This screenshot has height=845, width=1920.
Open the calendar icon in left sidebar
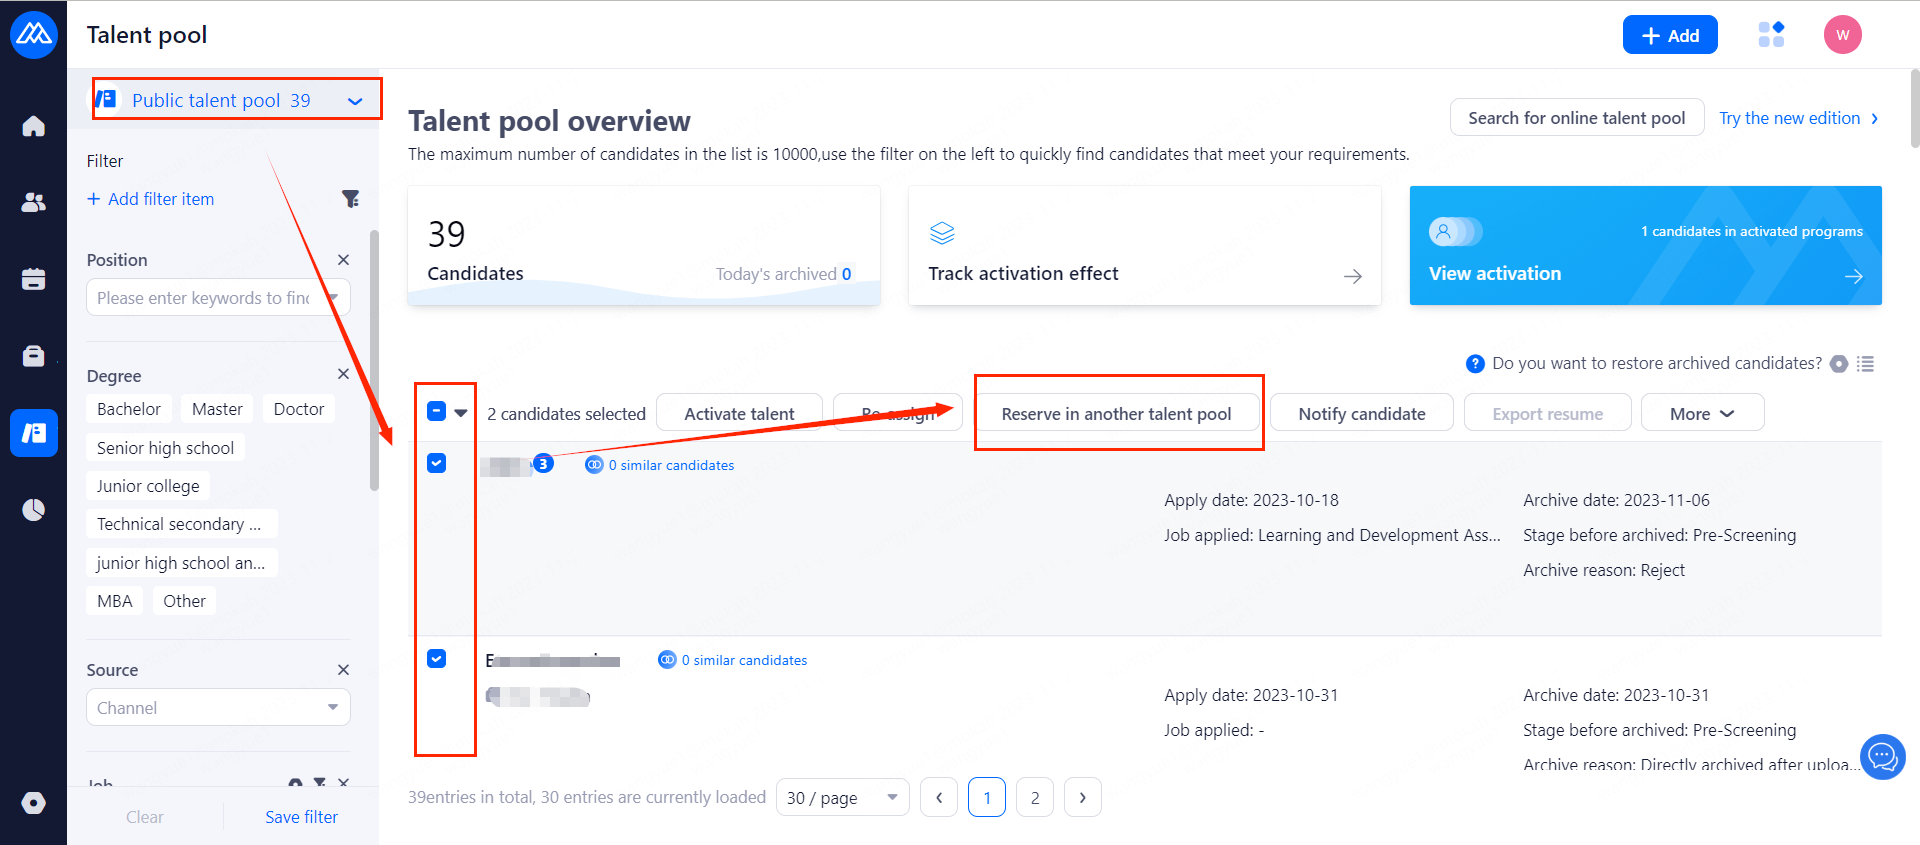(x=33, y=279)
